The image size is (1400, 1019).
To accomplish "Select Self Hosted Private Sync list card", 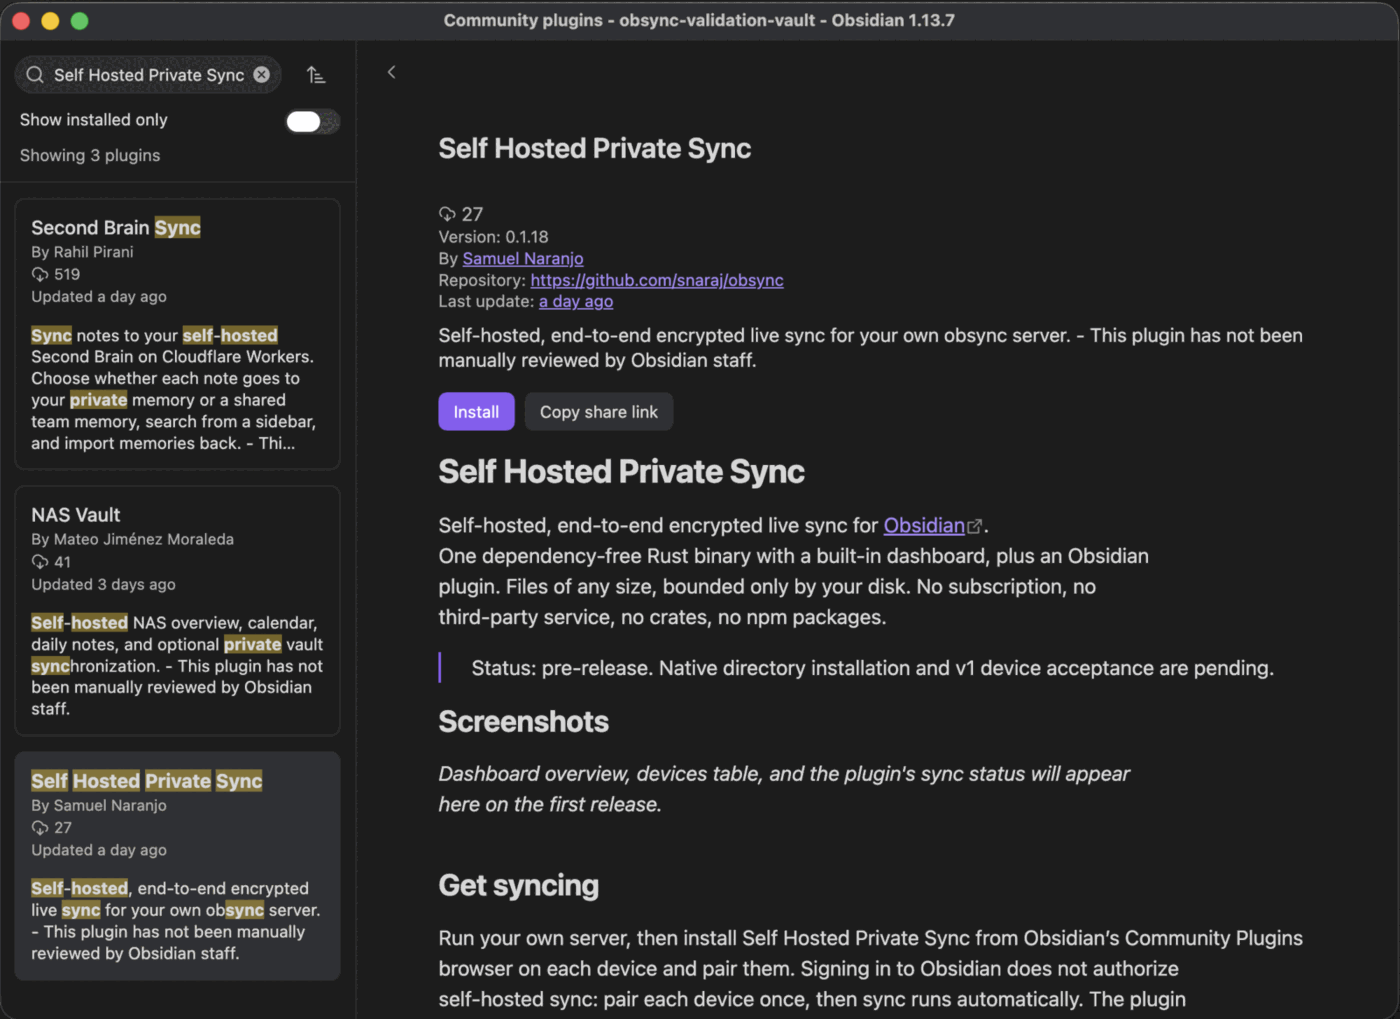I will point(177,865).
